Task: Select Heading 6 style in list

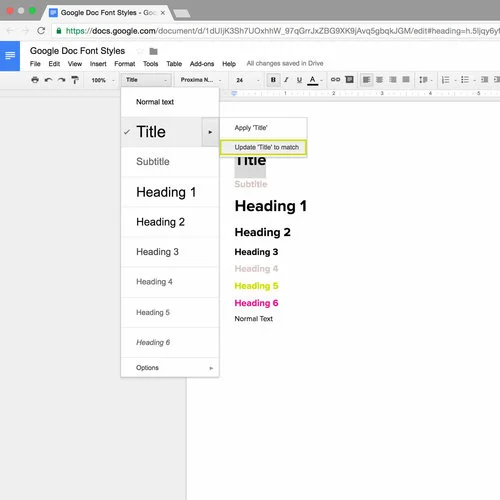Action: click(x=170, y=342)
